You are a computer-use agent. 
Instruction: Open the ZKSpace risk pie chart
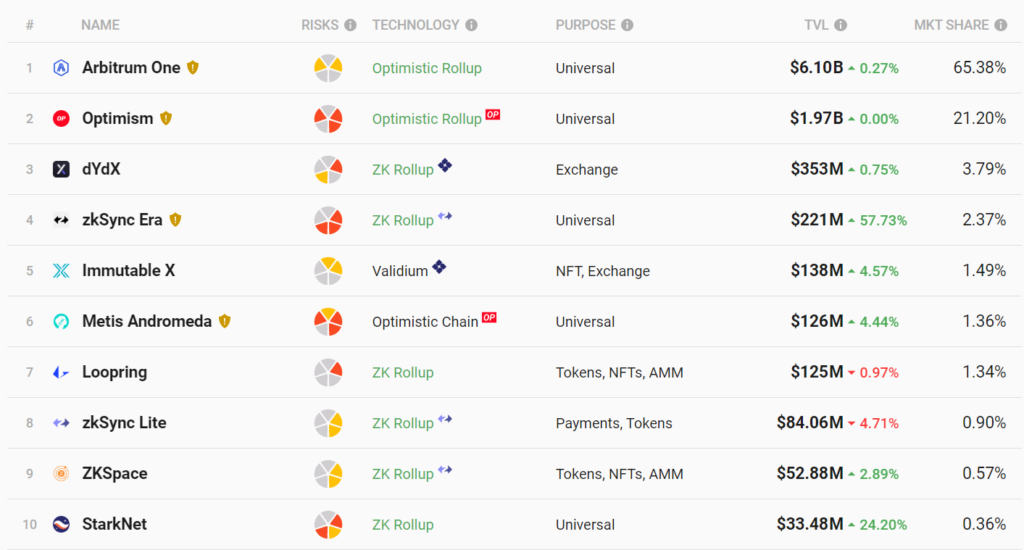pos(328,474)
